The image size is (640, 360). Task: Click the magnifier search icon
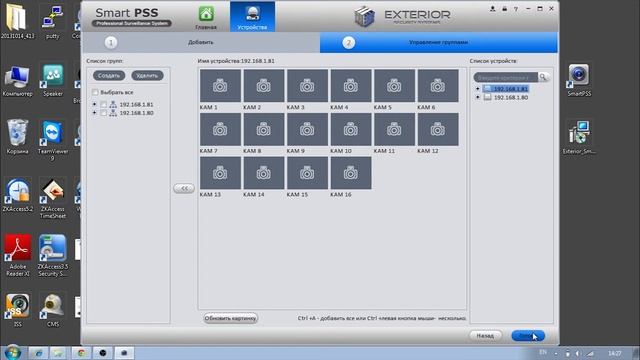point(543,77)
